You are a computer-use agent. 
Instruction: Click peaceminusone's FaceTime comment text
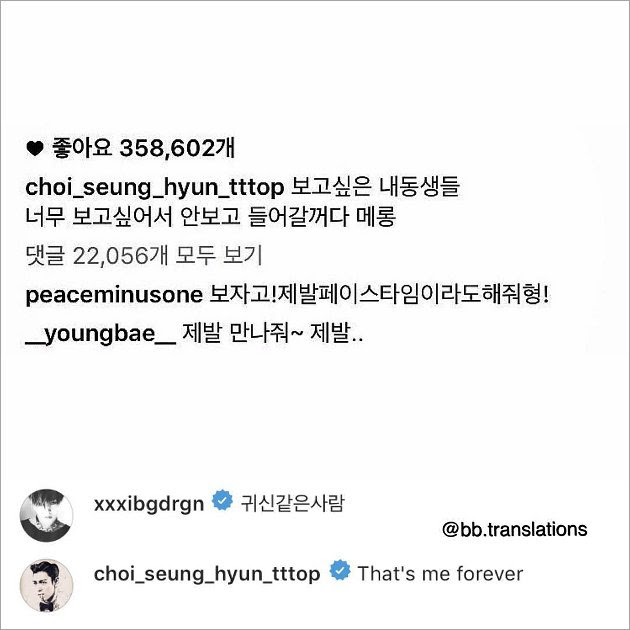(379, 295)
